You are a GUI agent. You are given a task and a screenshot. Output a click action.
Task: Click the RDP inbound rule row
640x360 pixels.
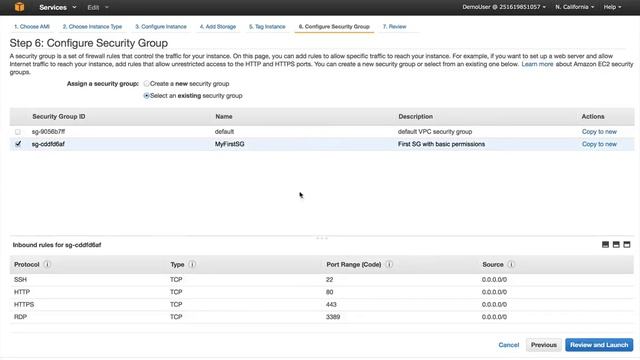(x=322, y=317)
